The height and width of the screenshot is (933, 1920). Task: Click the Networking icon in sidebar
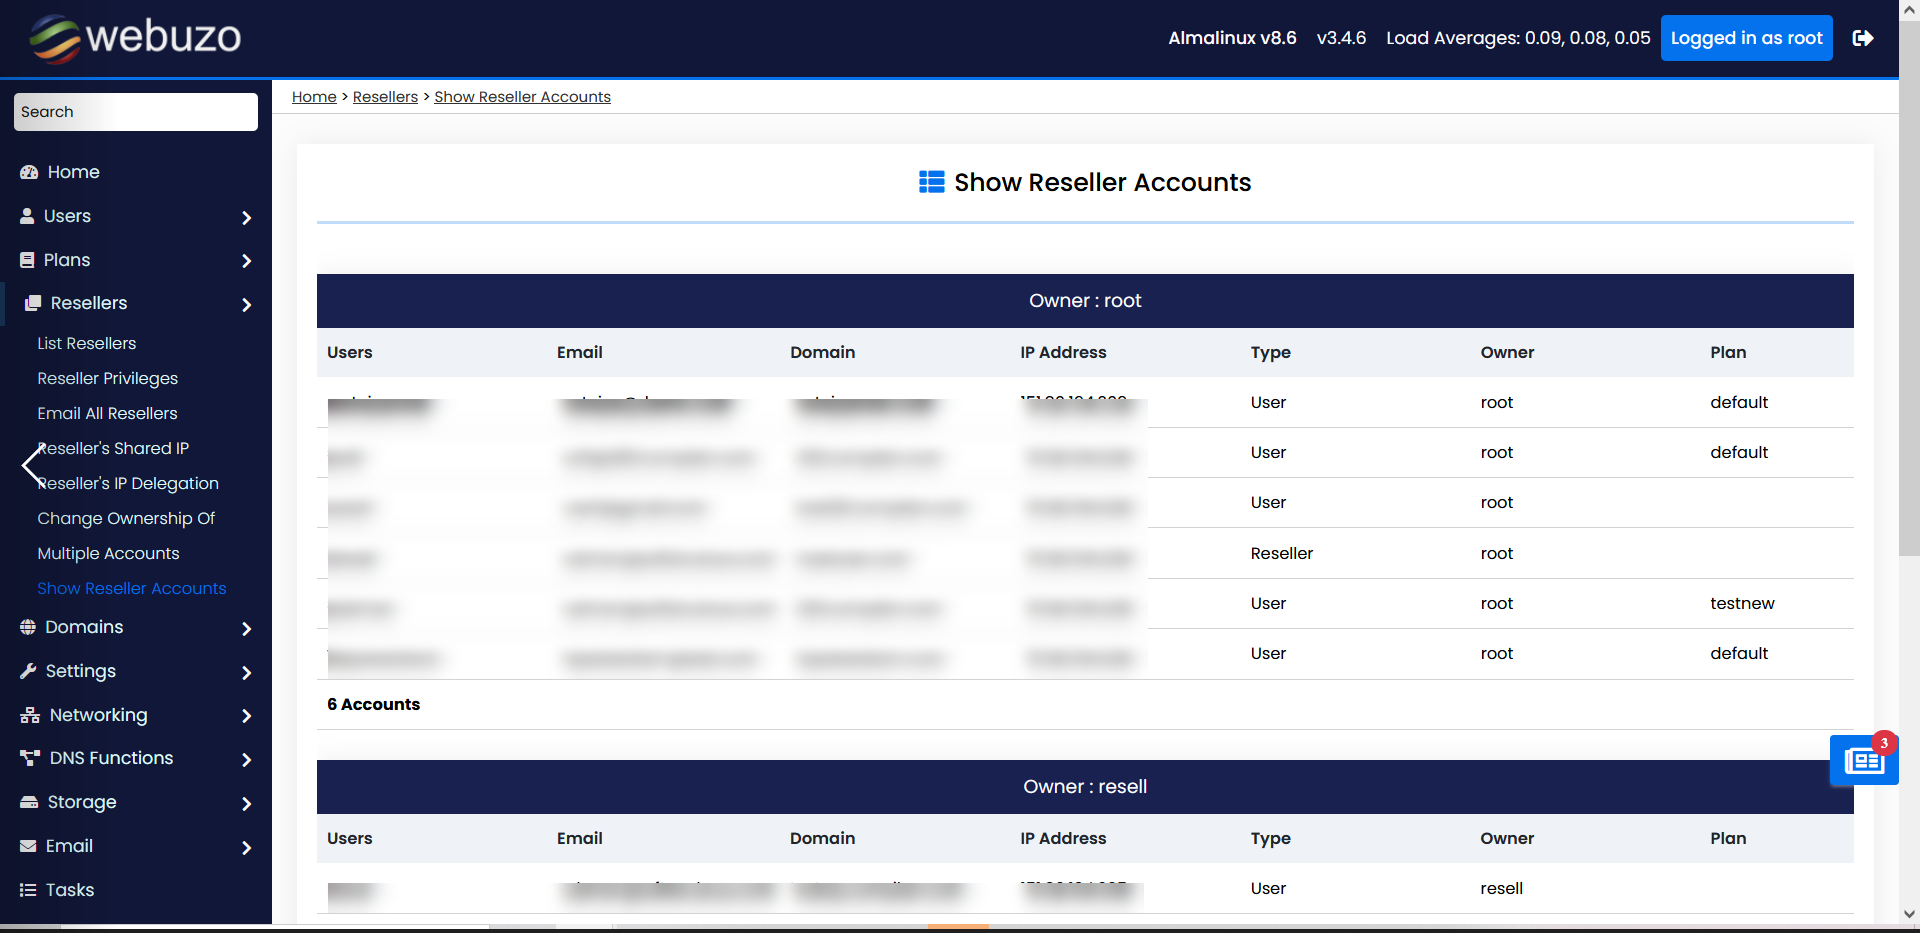click(x=27, y=714)
